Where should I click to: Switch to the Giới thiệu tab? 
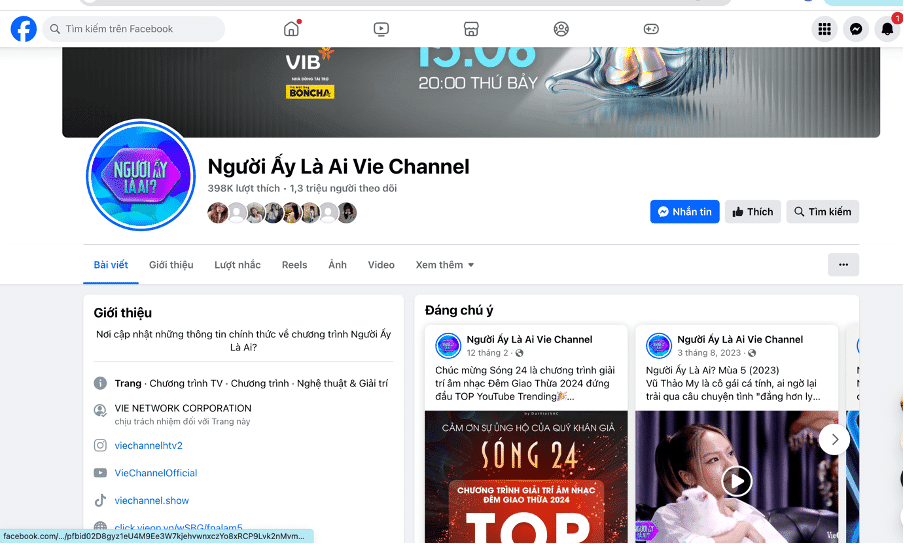click(171, 265)
